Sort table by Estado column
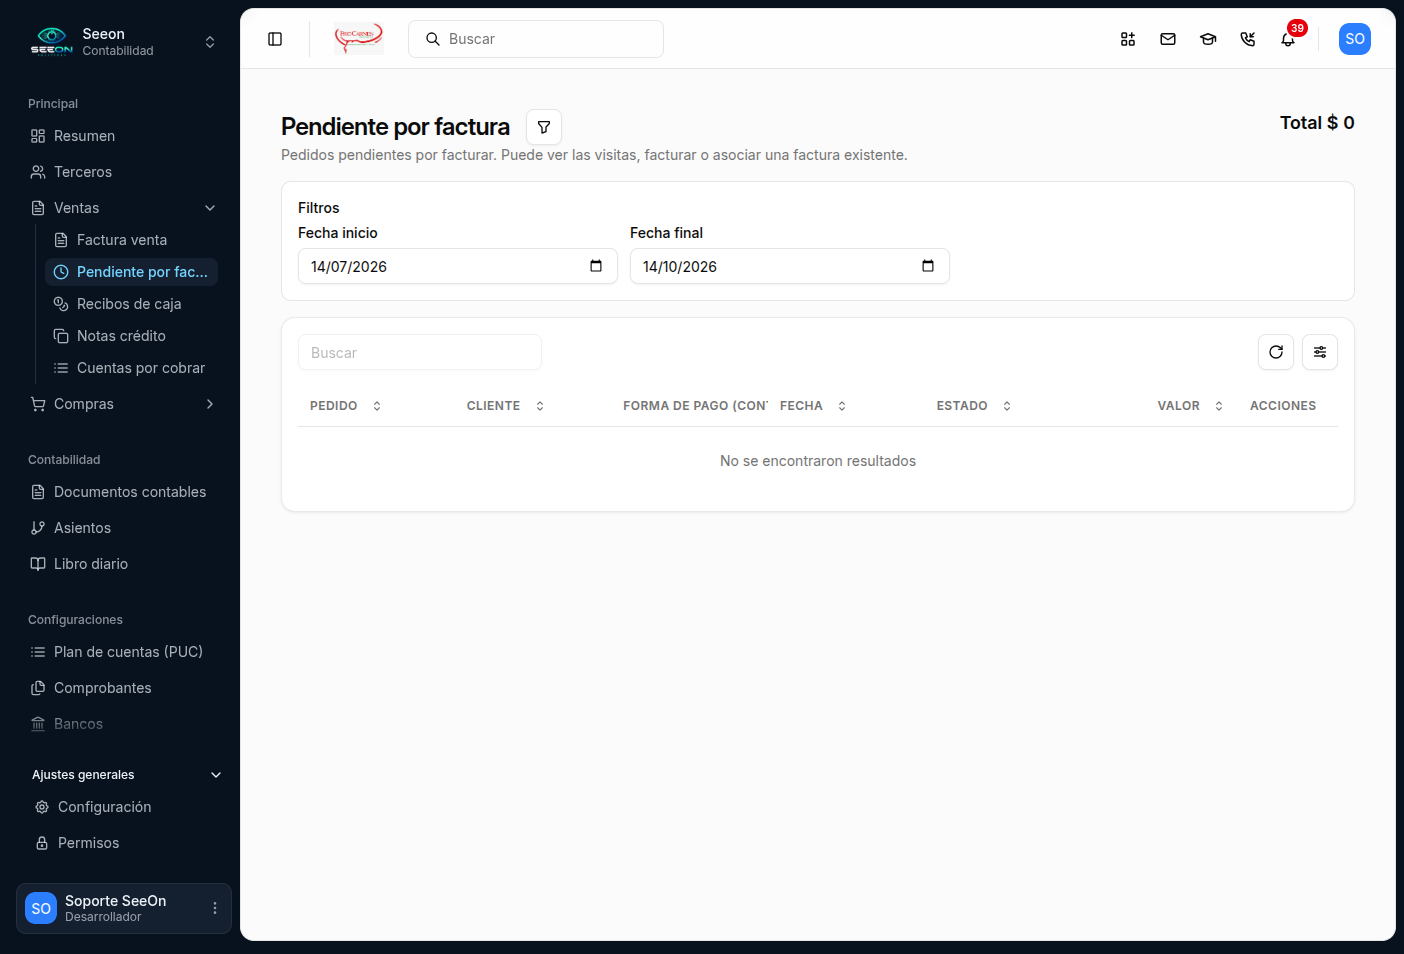The image size is (1404, 954). pos(974,406)
